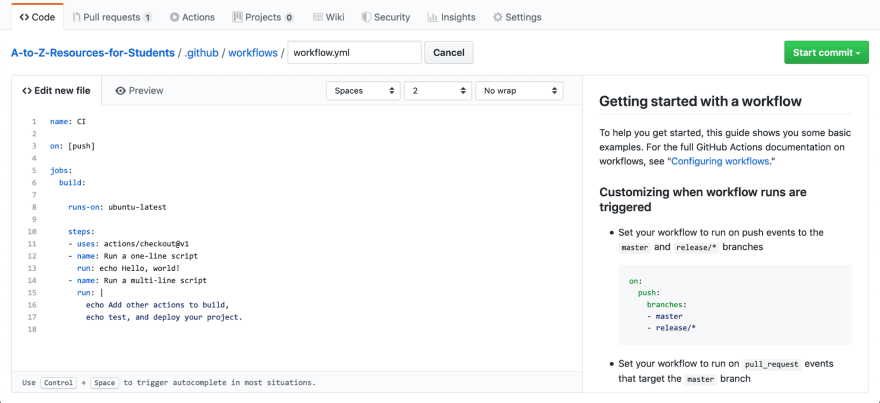Click the 'Getting started with a workflow' heading
The image size is (880, 403).
pos(700,101)
